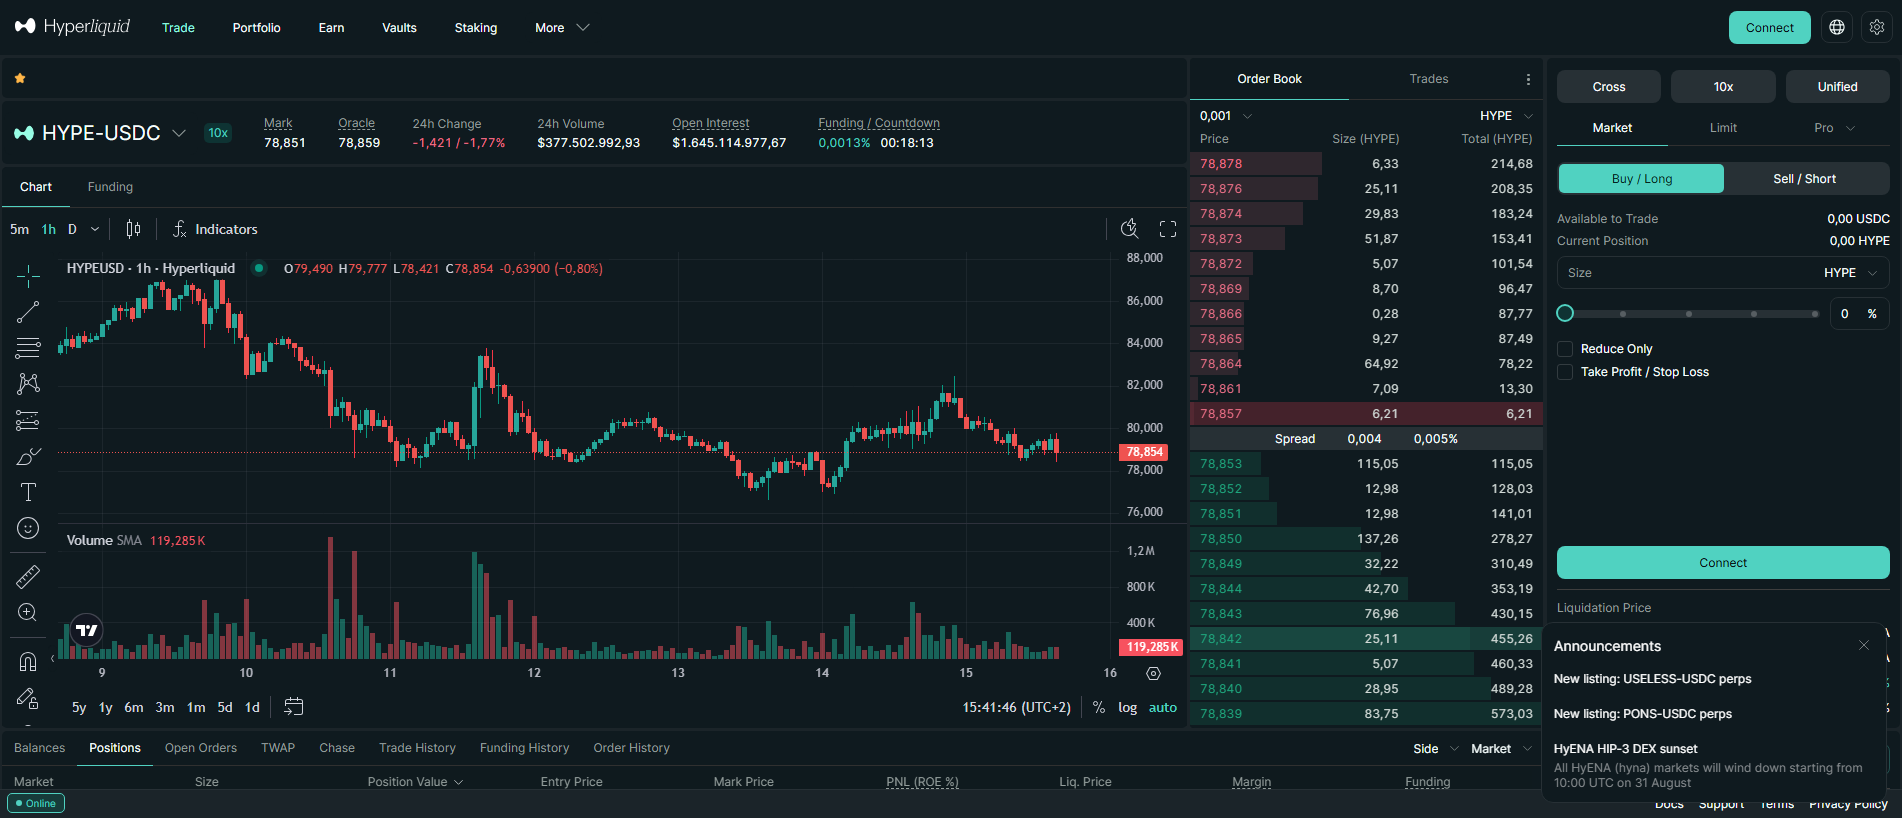Toggle the magnet snap mode
This screenshot has width=1902, height=818.
[x=28, y=661]
